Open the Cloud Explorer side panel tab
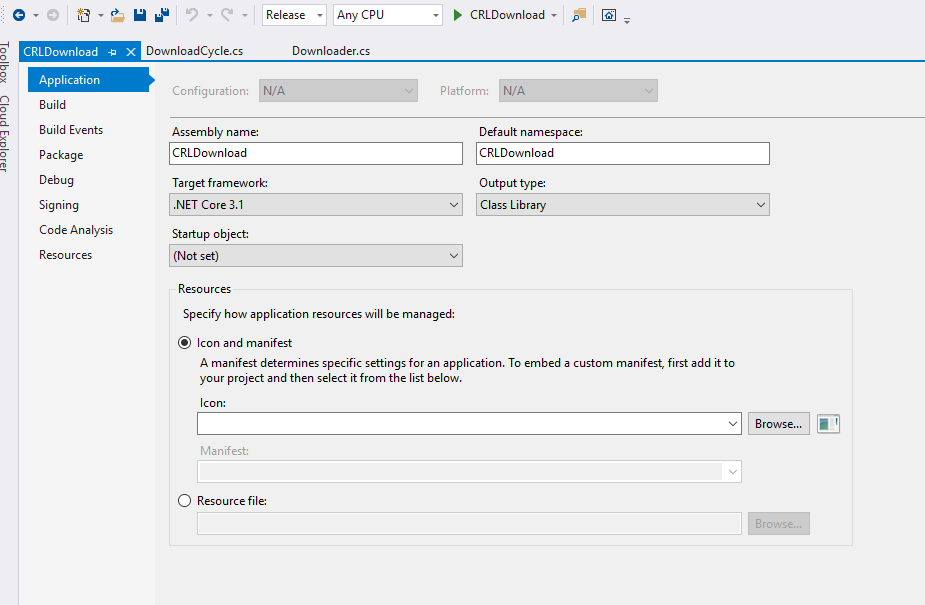 pos(5,134)
